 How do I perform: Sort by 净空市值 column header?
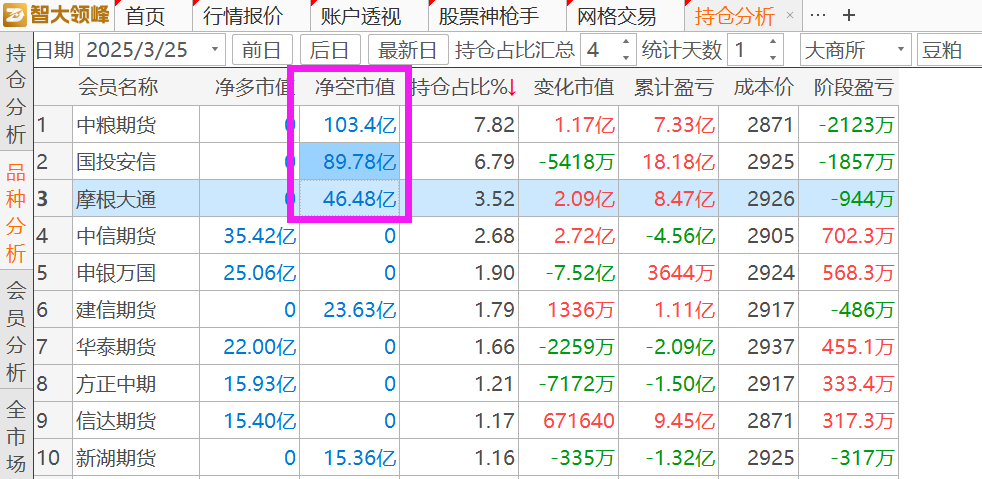[x=354, y=88]
